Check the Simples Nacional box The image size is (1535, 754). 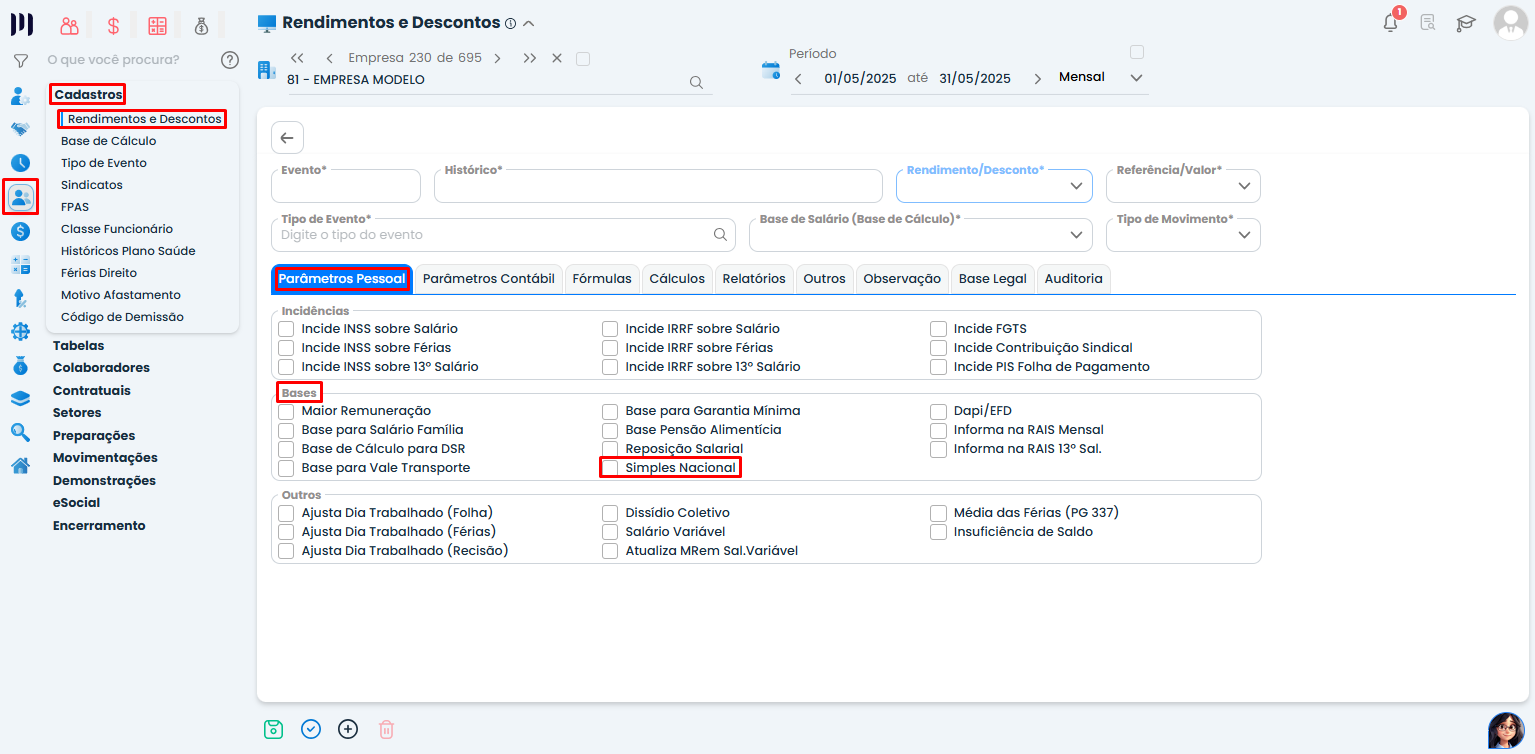(610, 468)
